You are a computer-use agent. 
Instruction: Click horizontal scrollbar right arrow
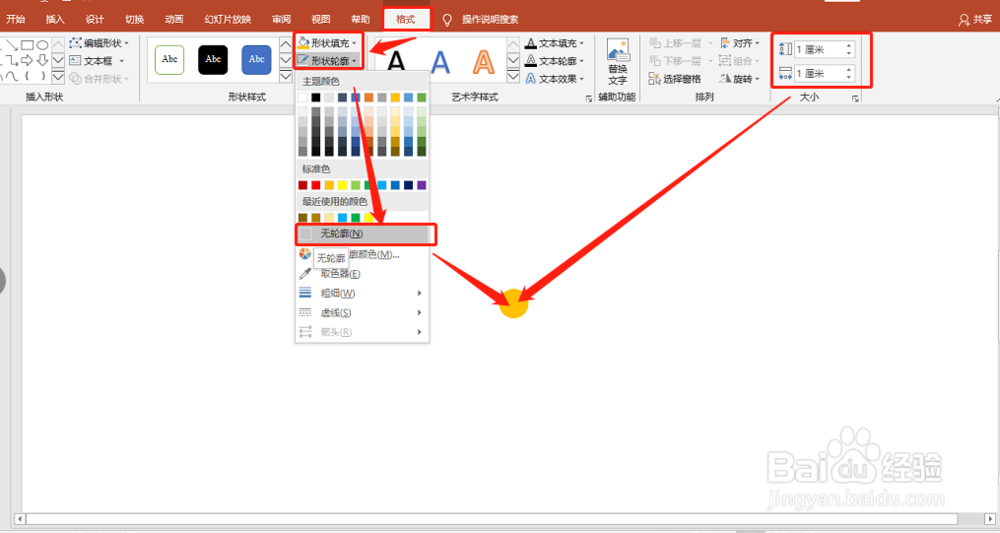[990, 519]
